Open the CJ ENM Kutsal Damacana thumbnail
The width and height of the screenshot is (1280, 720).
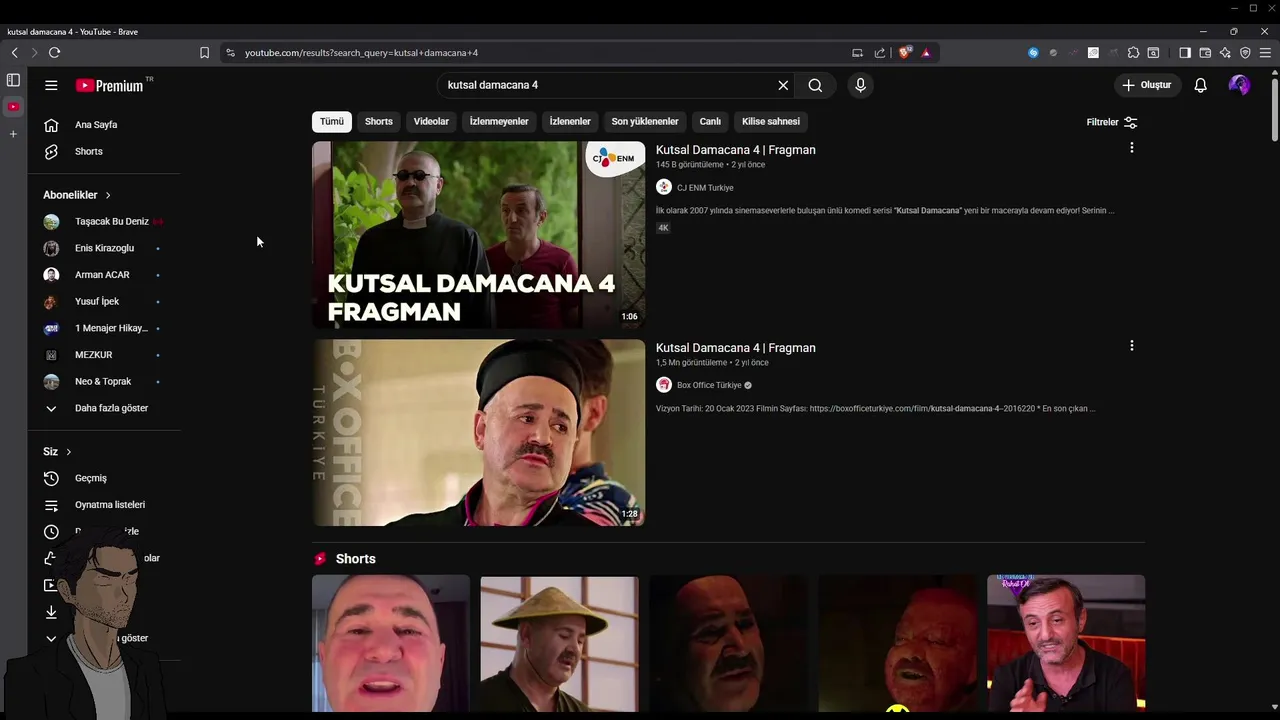[x=478, y=234]
